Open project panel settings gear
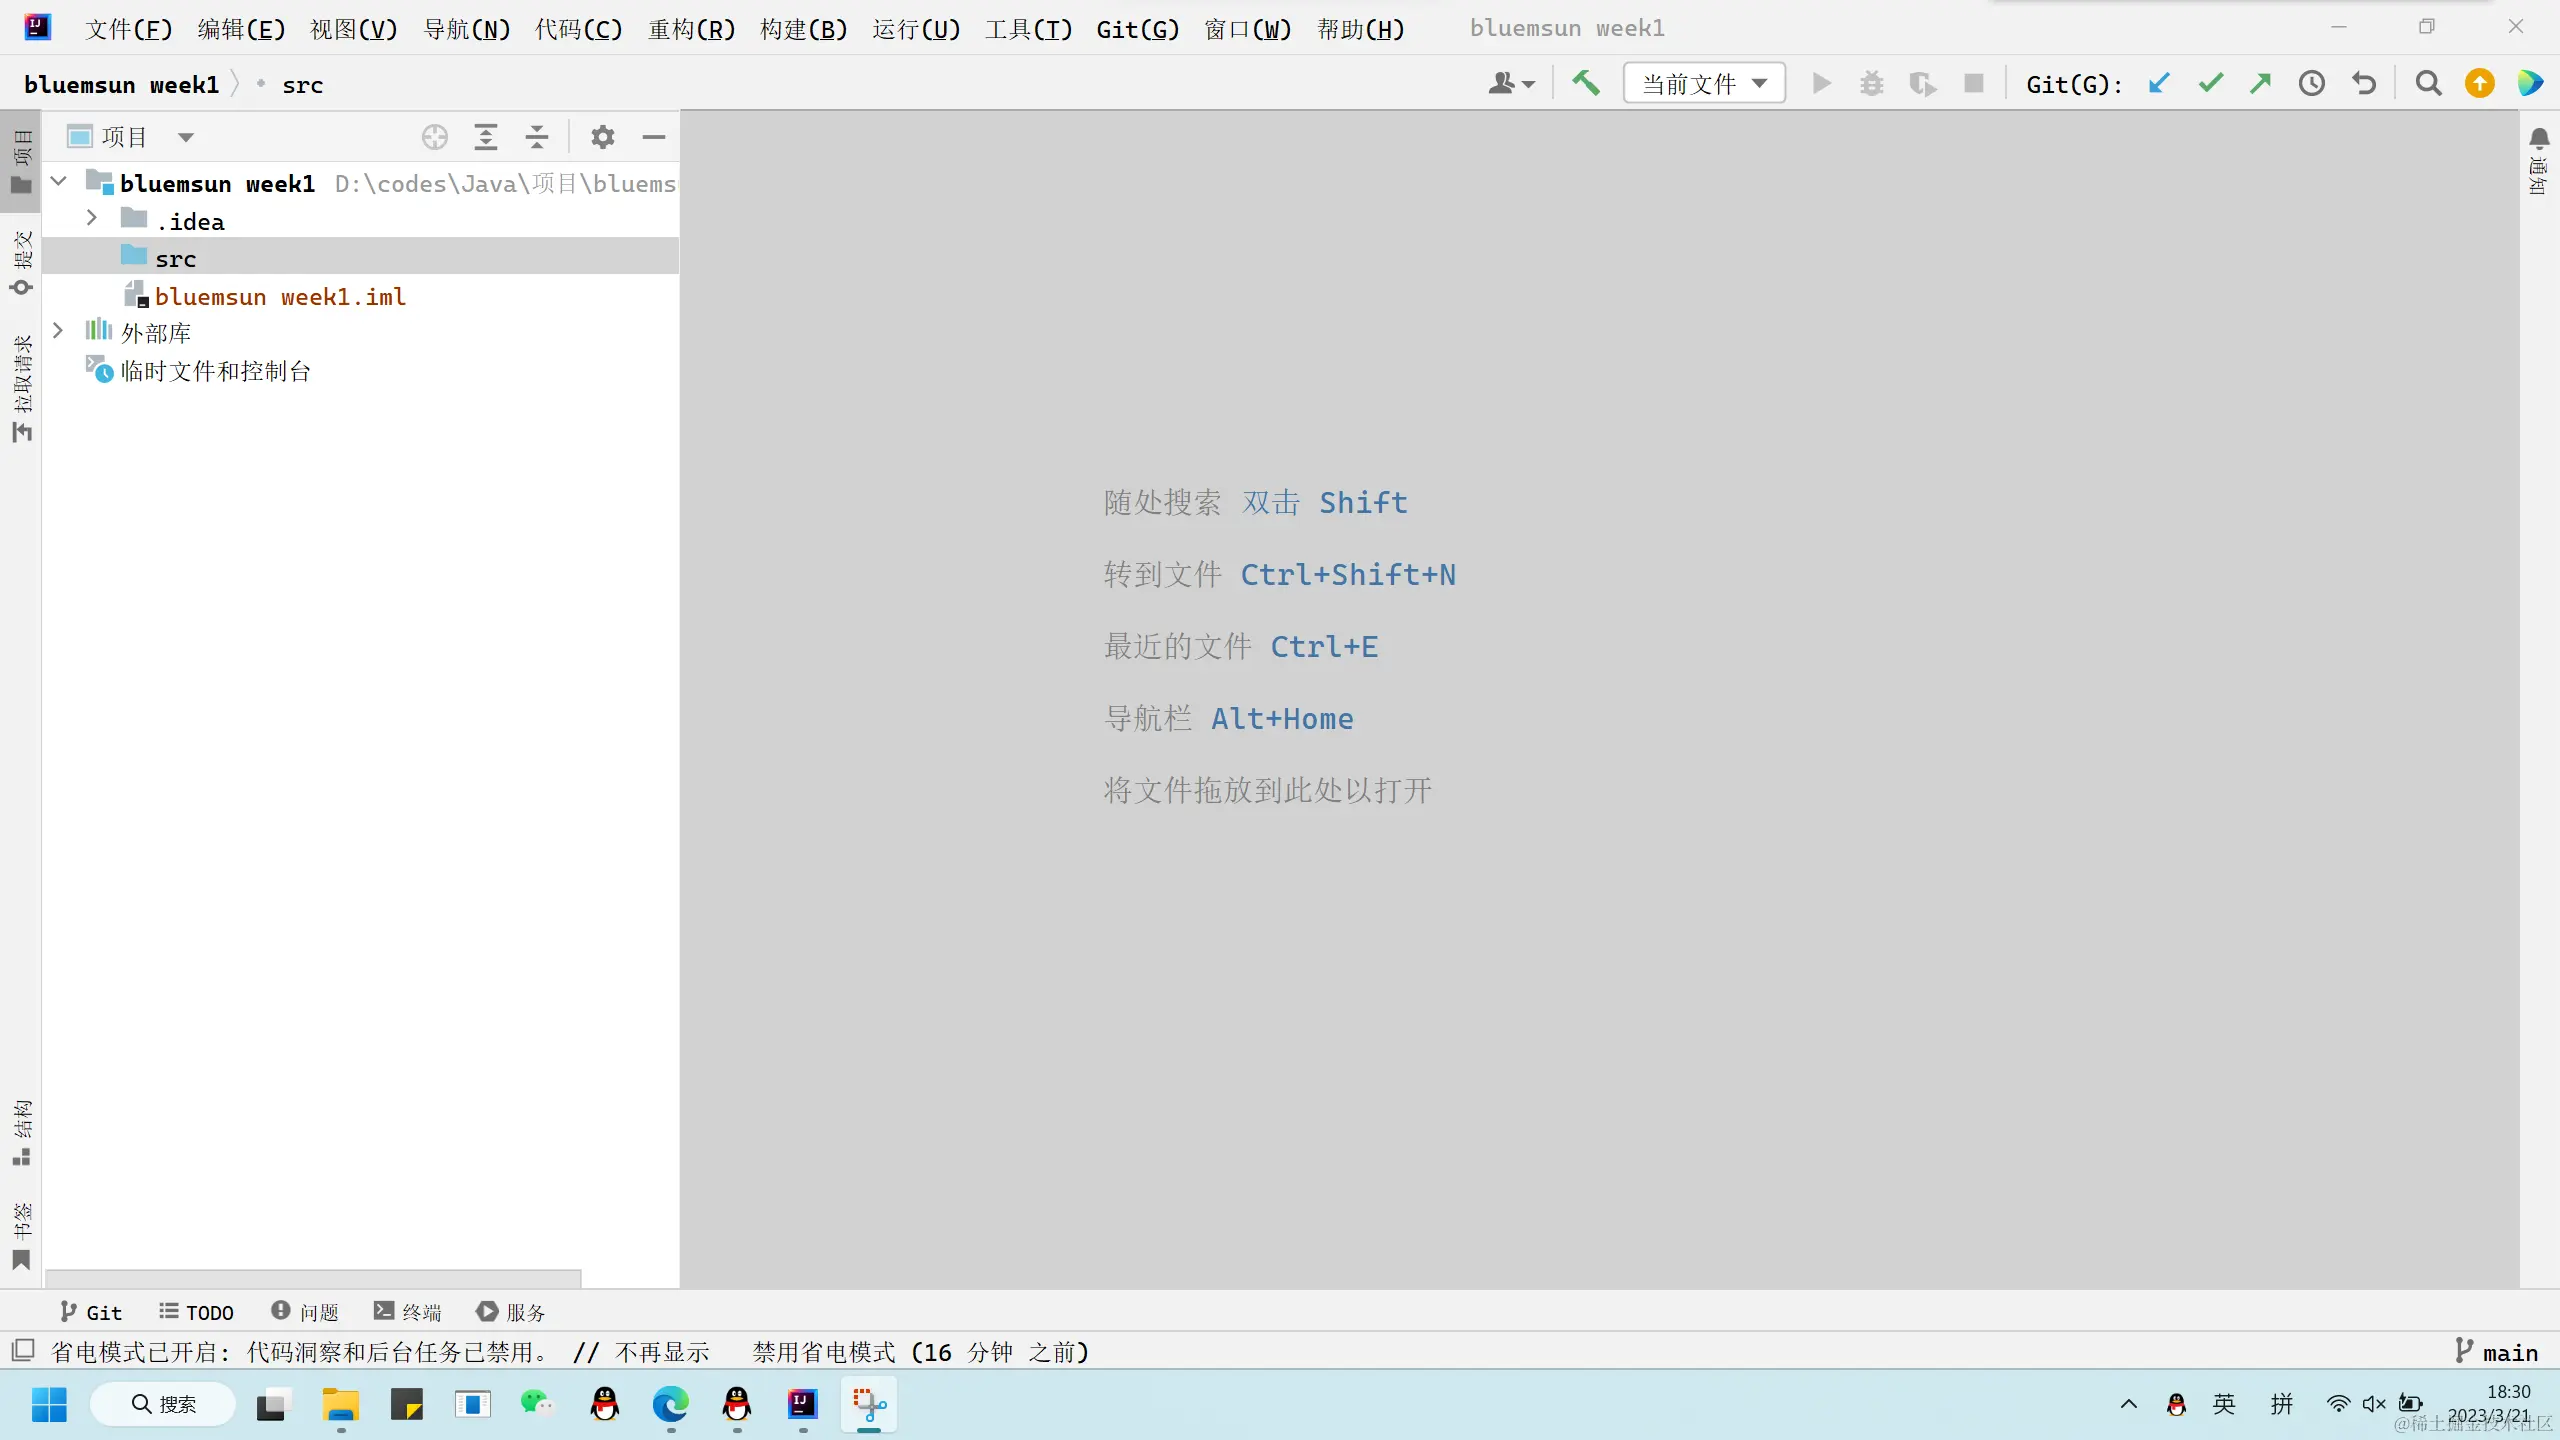Viewport: 2560px width, 1440px height. point(602,137)
